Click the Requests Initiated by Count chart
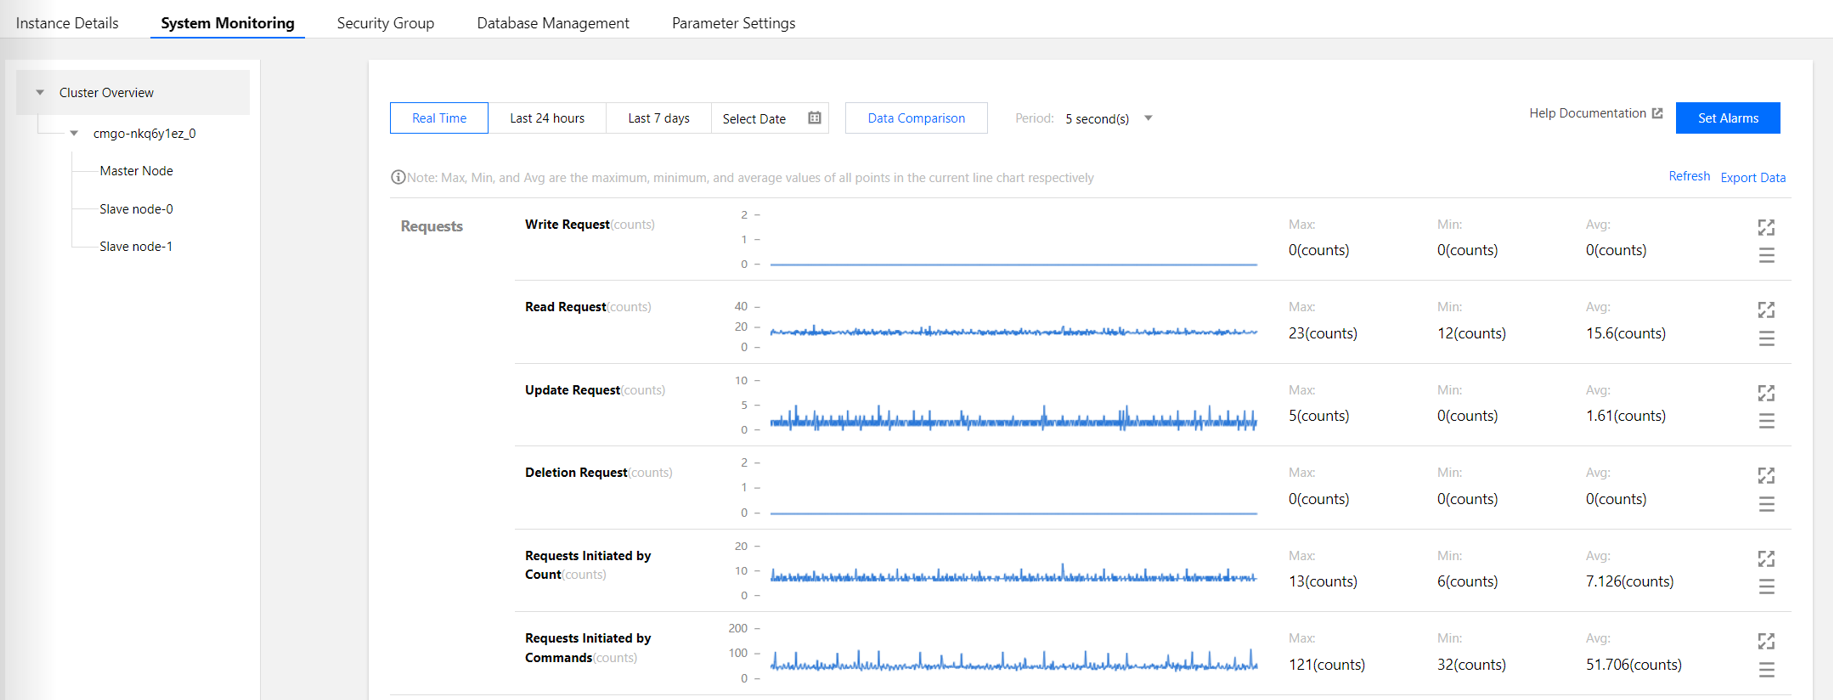This screenshot has height=700, width=1833. (1013, 572)
